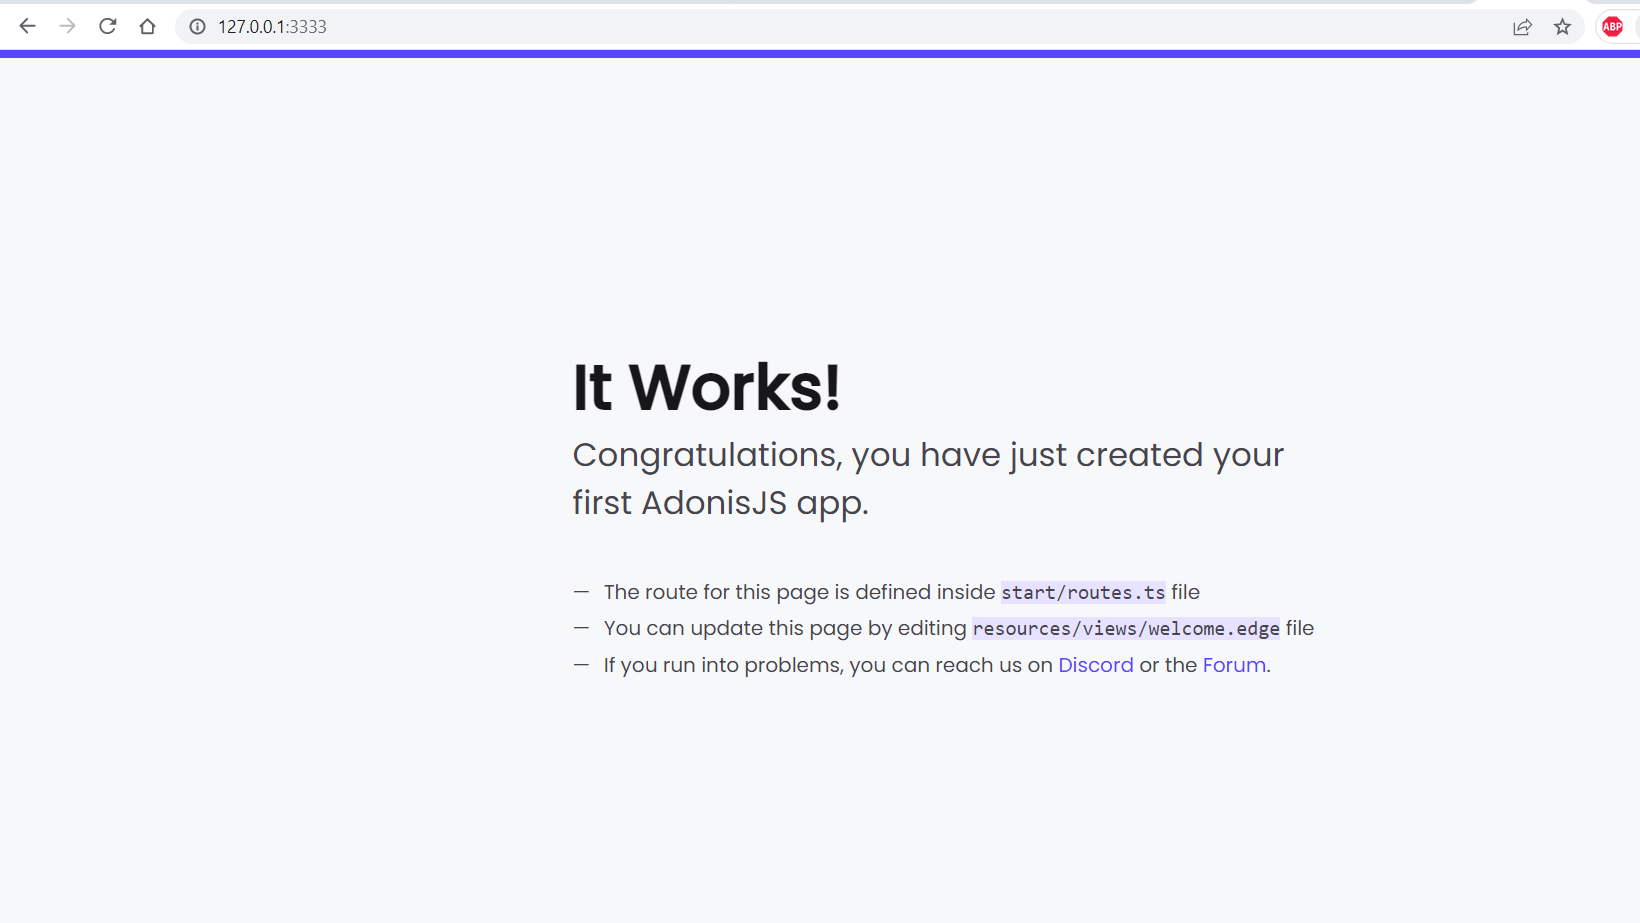Click "The route for this page is defined inside" text
The image size is (1640, 923).
[800, 592]
